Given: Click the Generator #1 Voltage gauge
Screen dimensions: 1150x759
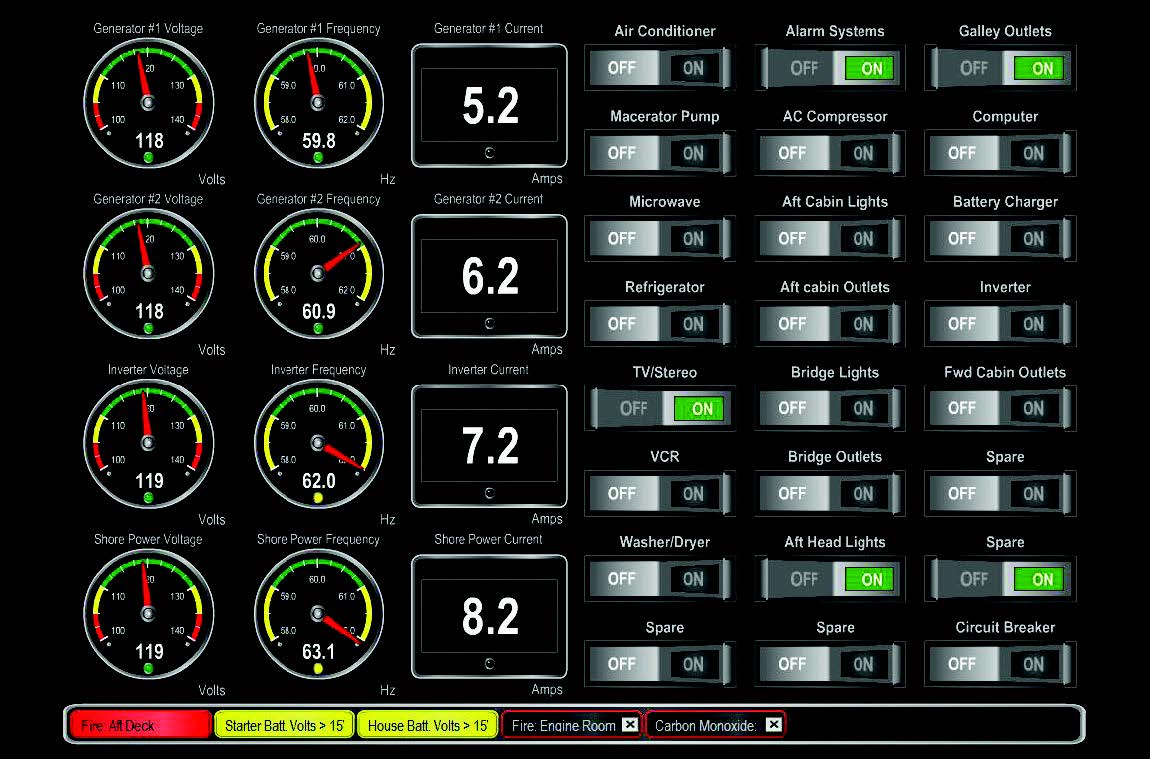Looking at the screenshot, I should pyautogui.click(x=149, y=104).
